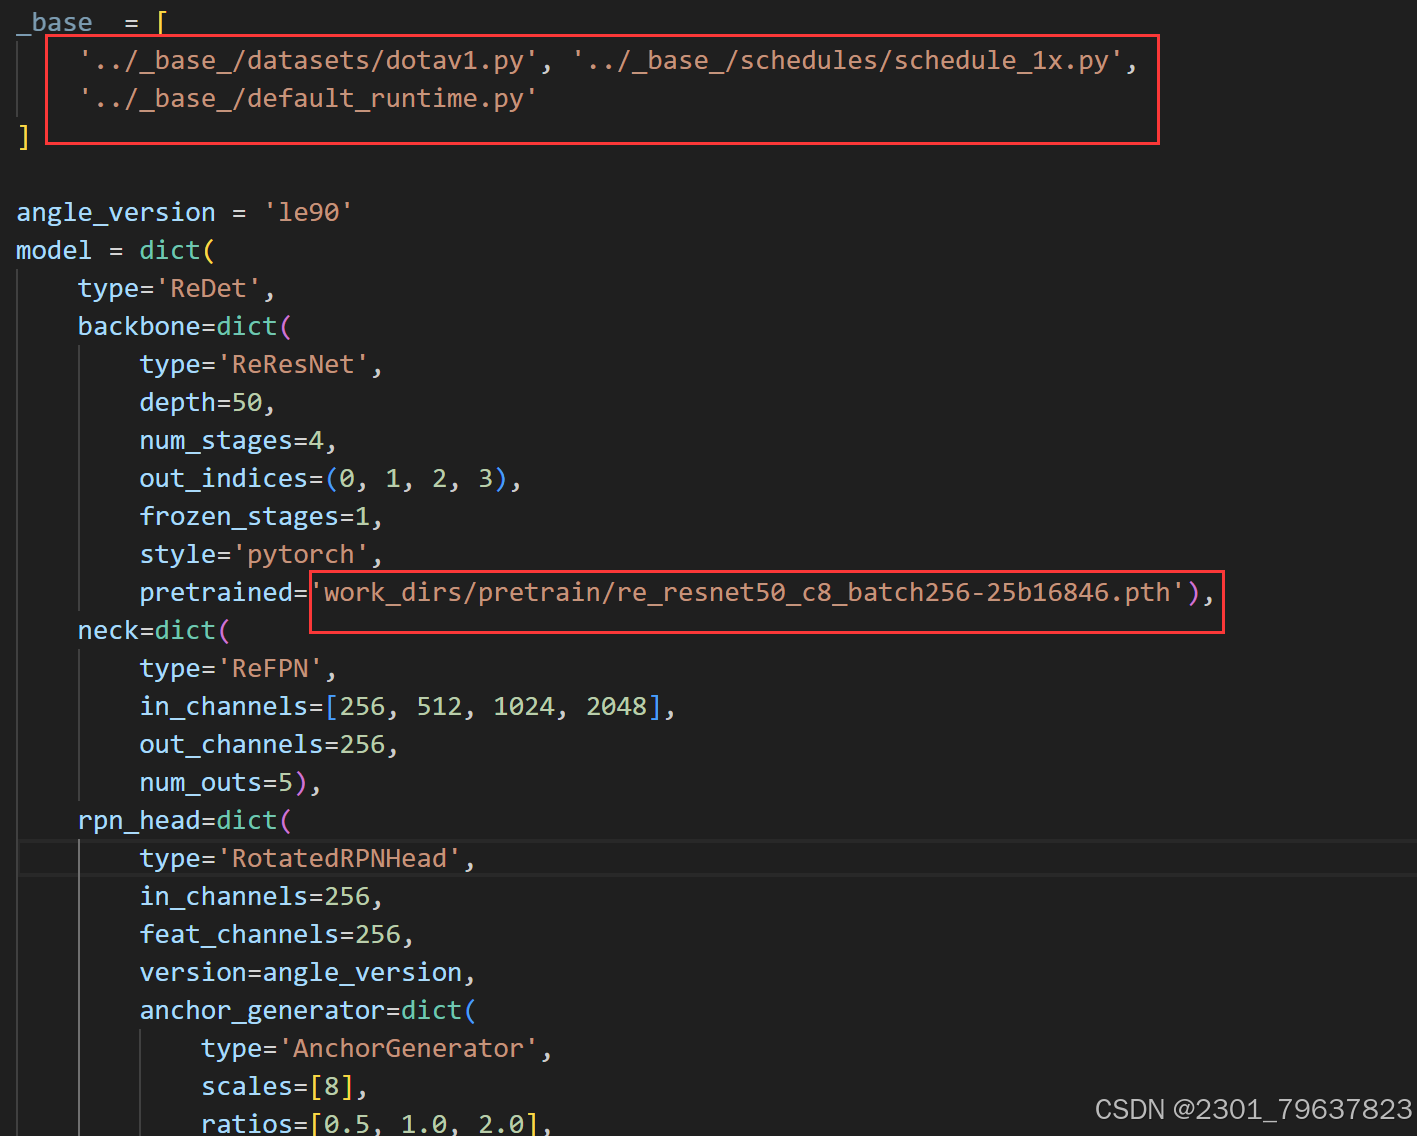Click the rpn_head=dict( line
The image size is (1417, 1136).
tap(185, 820)
